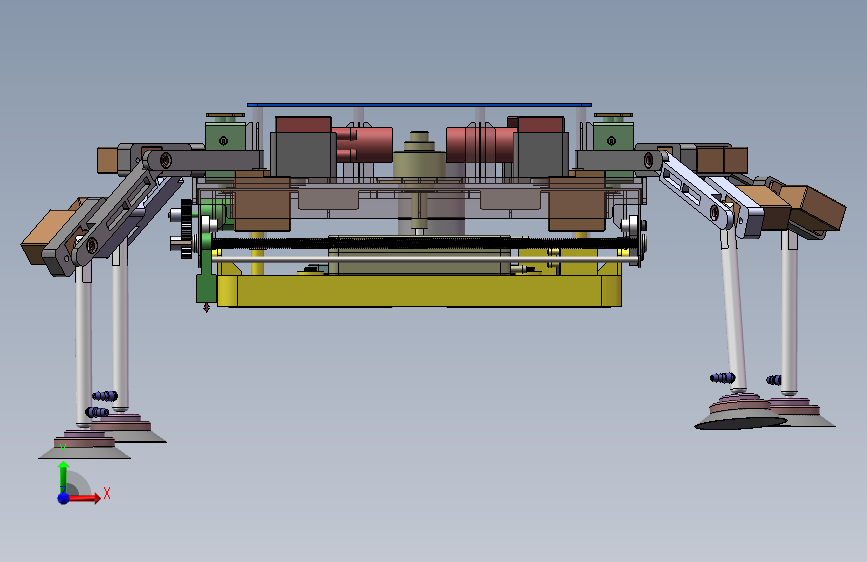The height and width of the screenshot is (562, 867).
Task: Select the black spur gear on the model
Action: click(186, 228)
